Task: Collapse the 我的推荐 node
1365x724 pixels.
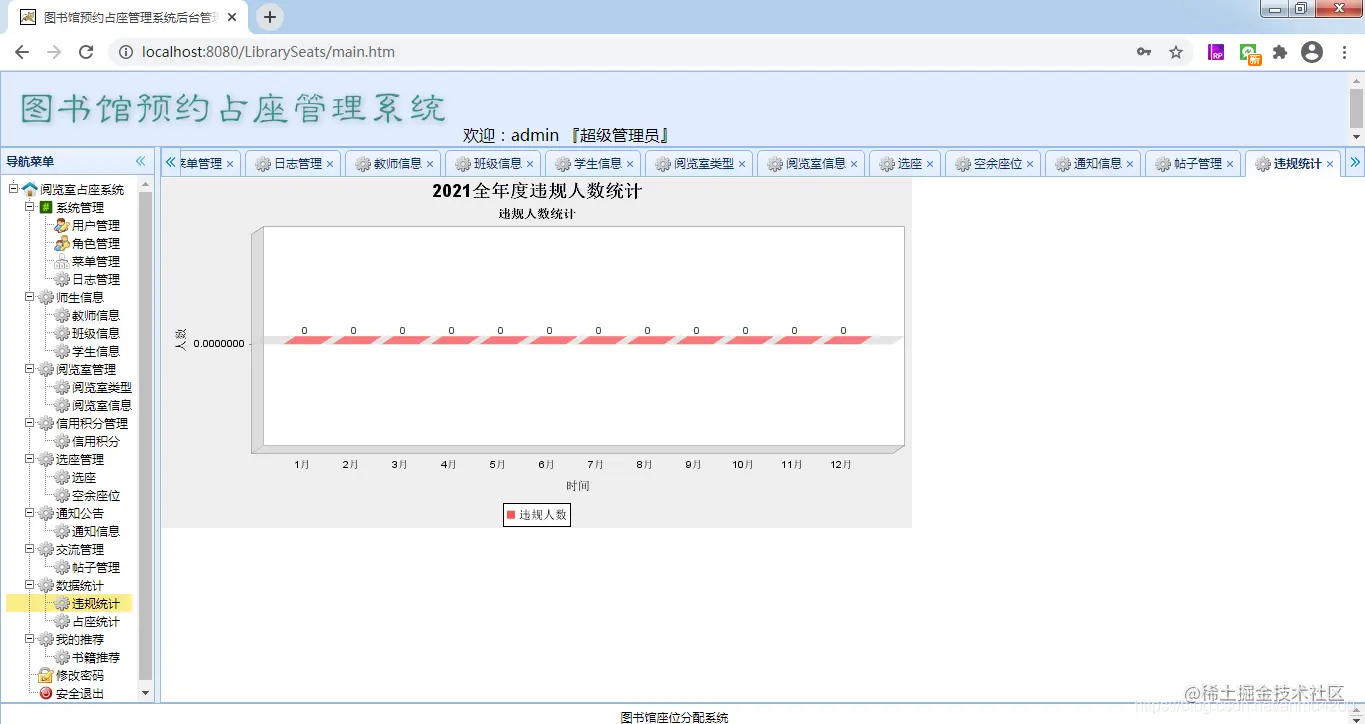Action: tap(30, 639)
